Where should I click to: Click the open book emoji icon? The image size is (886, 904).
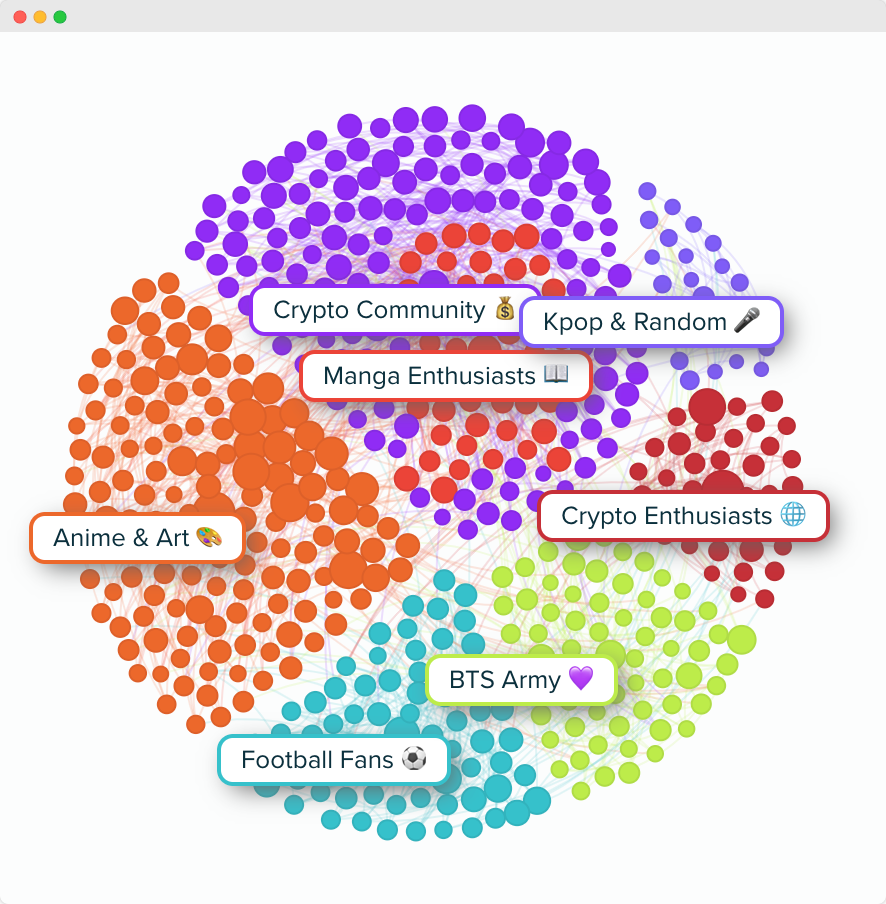[x=556, y=374]
